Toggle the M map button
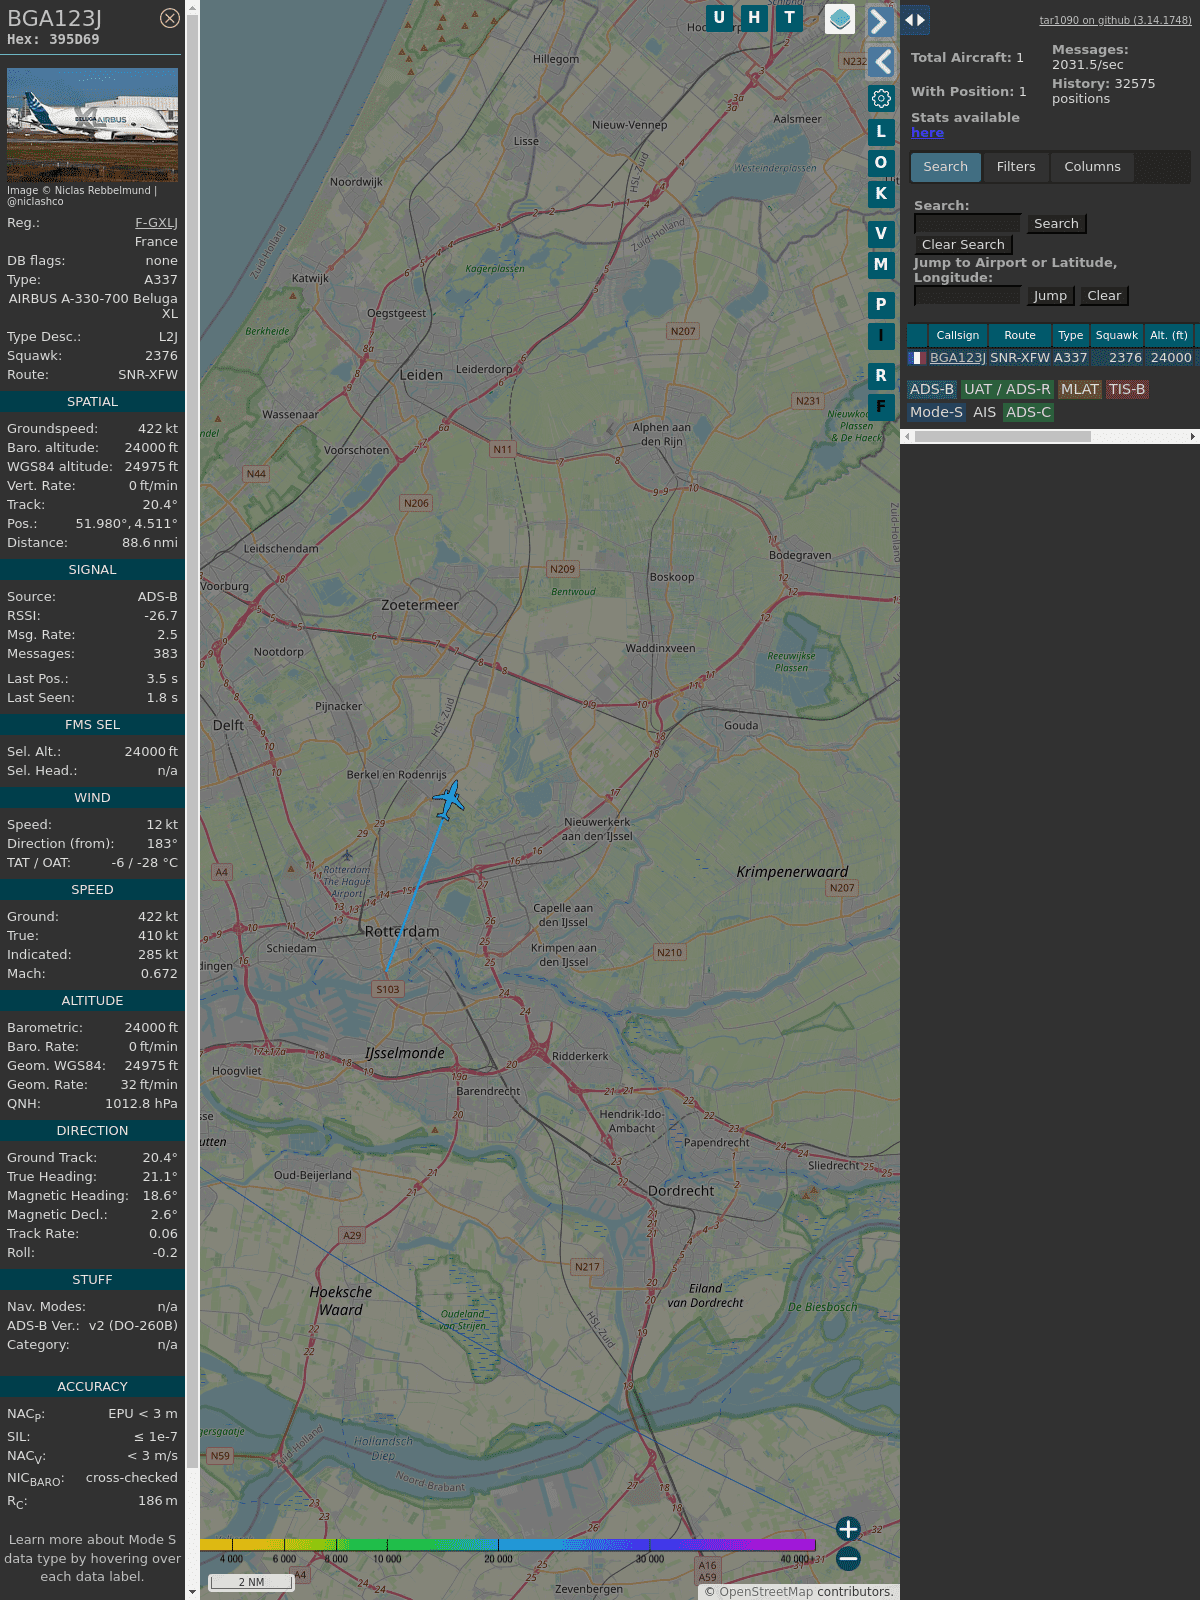1200x1600 pixels. coord(881,264)
